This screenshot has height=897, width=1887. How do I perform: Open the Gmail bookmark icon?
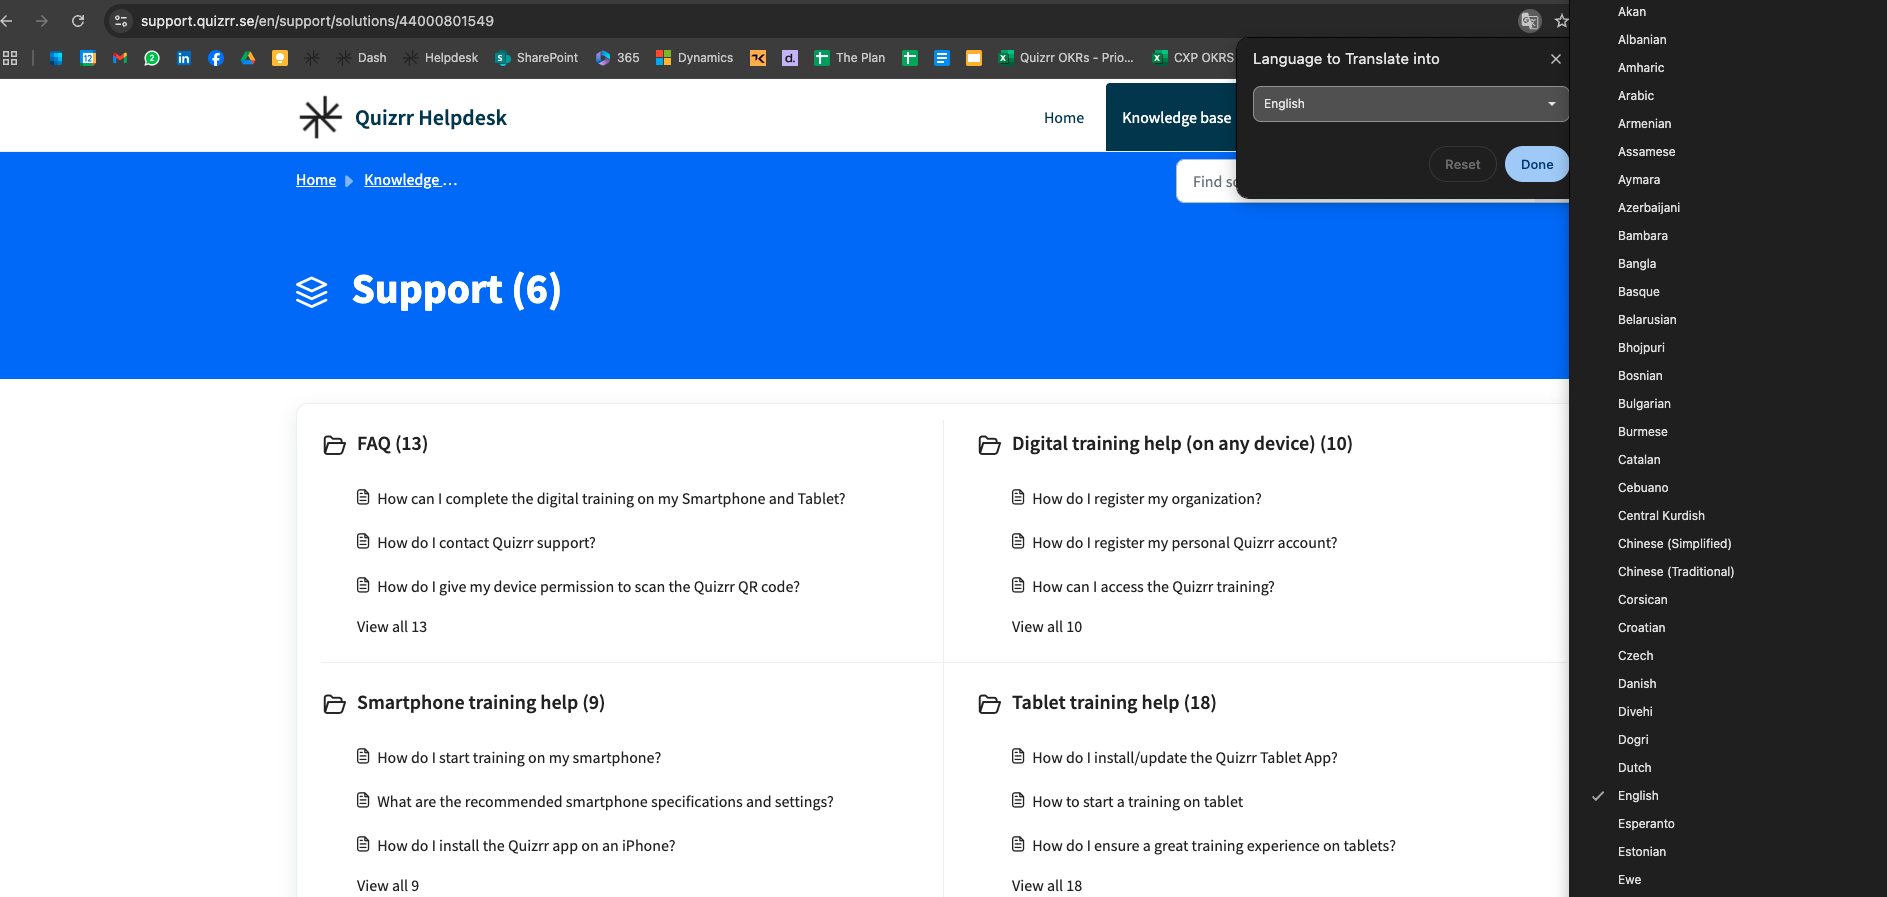coord(120,58)
